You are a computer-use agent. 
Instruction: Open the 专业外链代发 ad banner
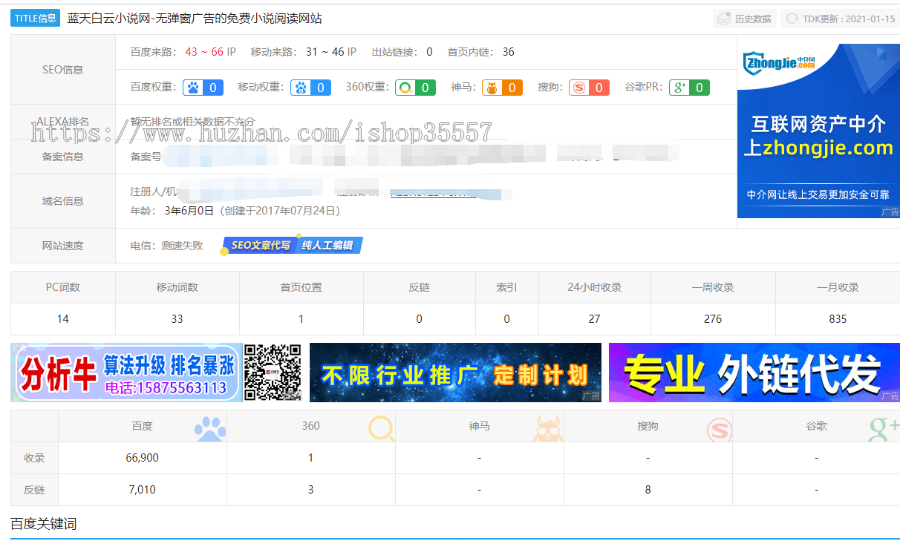tap(754, 372)
